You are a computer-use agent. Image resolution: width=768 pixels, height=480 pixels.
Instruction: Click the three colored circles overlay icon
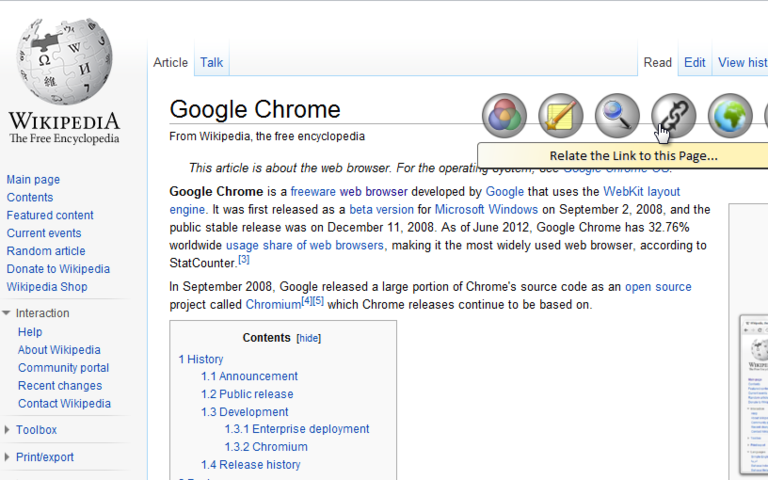click(504, 116)
